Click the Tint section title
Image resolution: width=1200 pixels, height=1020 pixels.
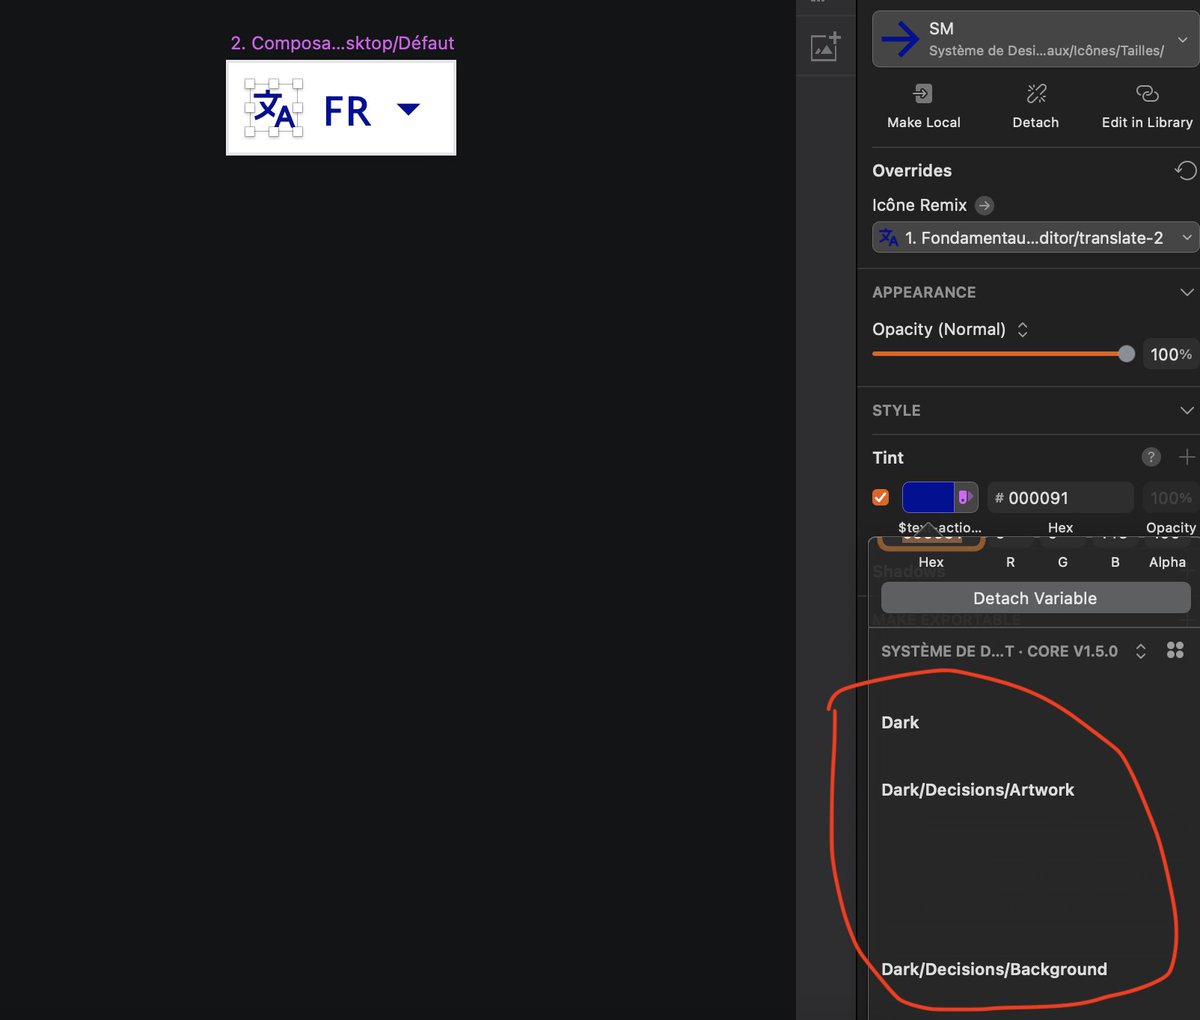(x=888, y=457)
